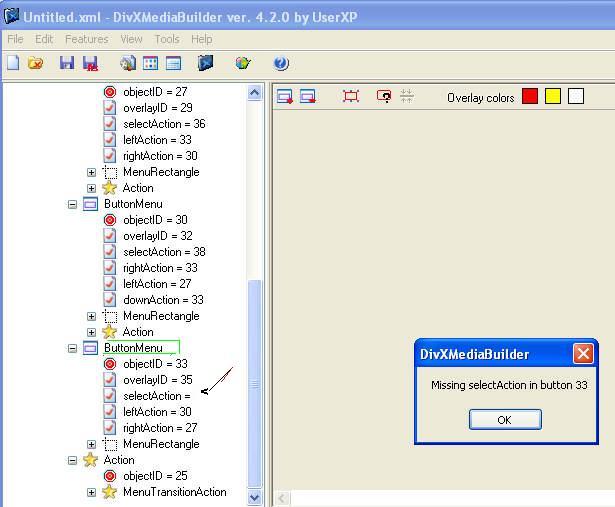The image size is (615, 507).
Task: Select the yellow overlay color swatch
Action: 553,96
